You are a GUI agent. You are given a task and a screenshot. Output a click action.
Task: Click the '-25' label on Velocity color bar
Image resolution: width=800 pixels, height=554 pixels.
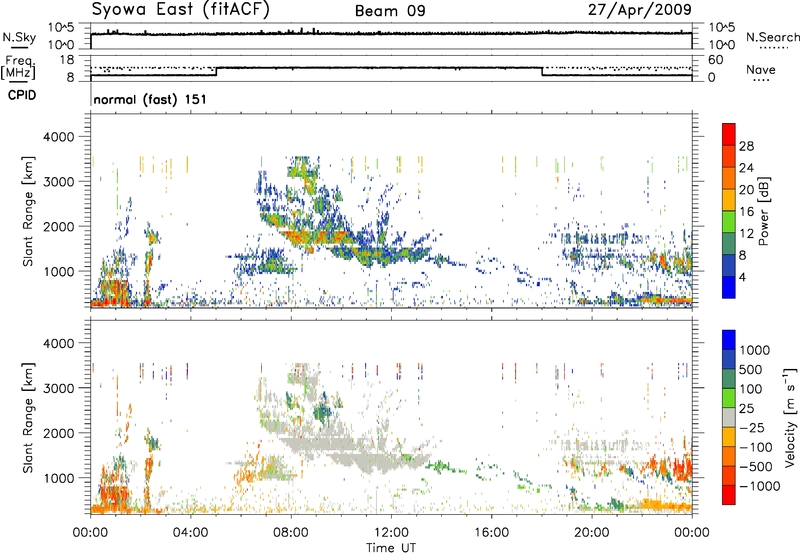click(x=753, y=428)
